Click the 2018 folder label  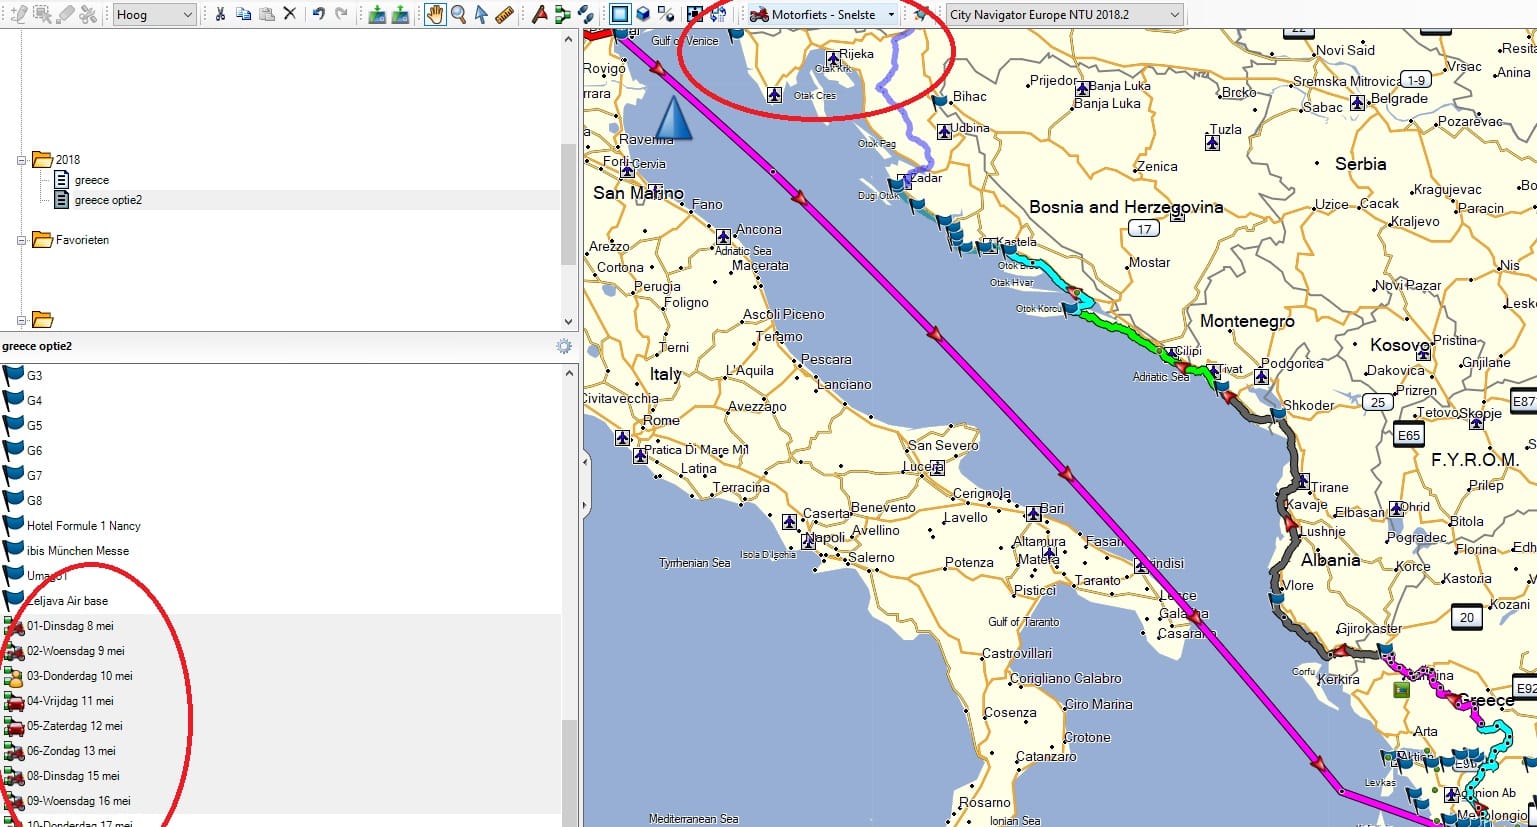[67, 160]
